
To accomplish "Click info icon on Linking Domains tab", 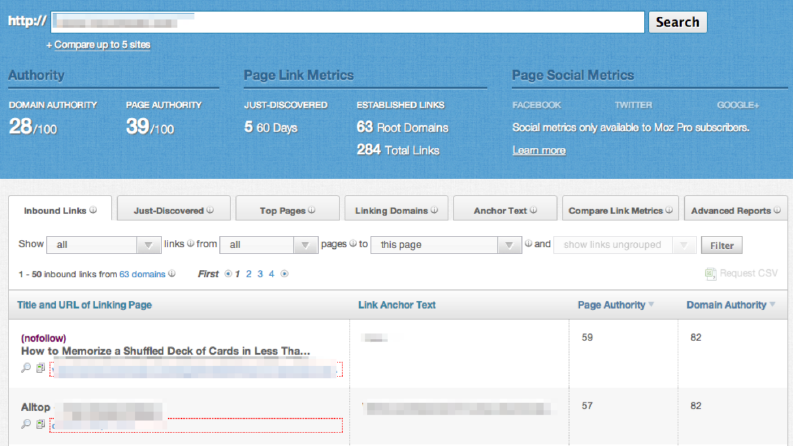I will (434, 210).
